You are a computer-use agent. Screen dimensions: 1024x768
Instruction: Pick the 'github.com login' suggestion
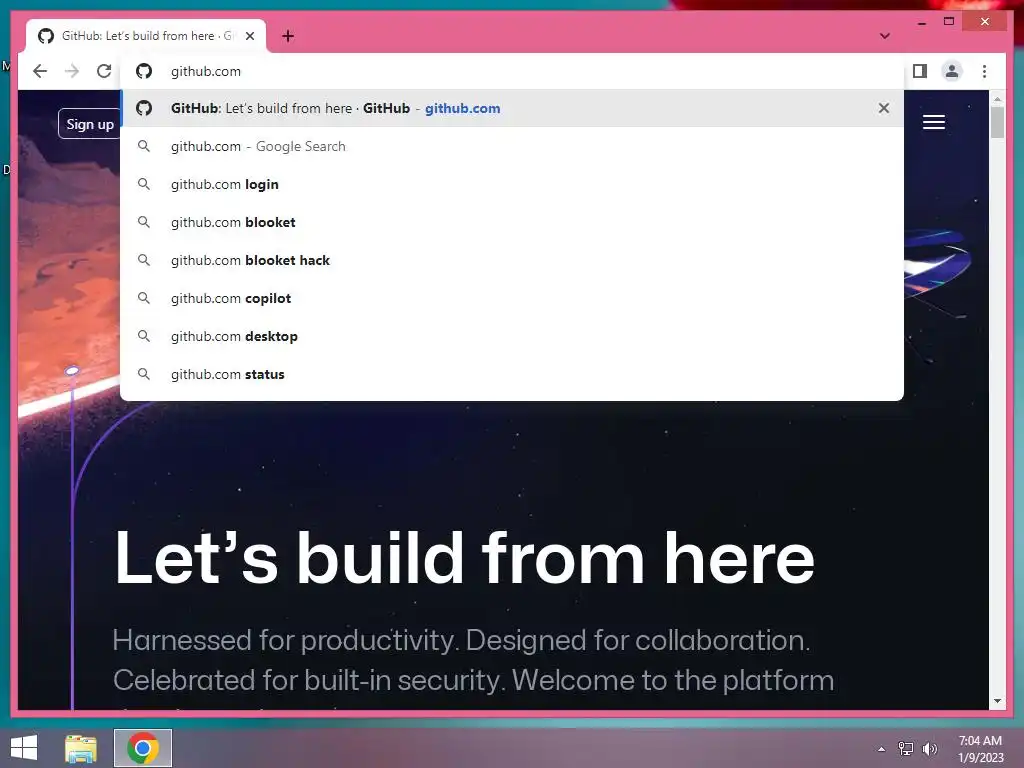[511, 184]
